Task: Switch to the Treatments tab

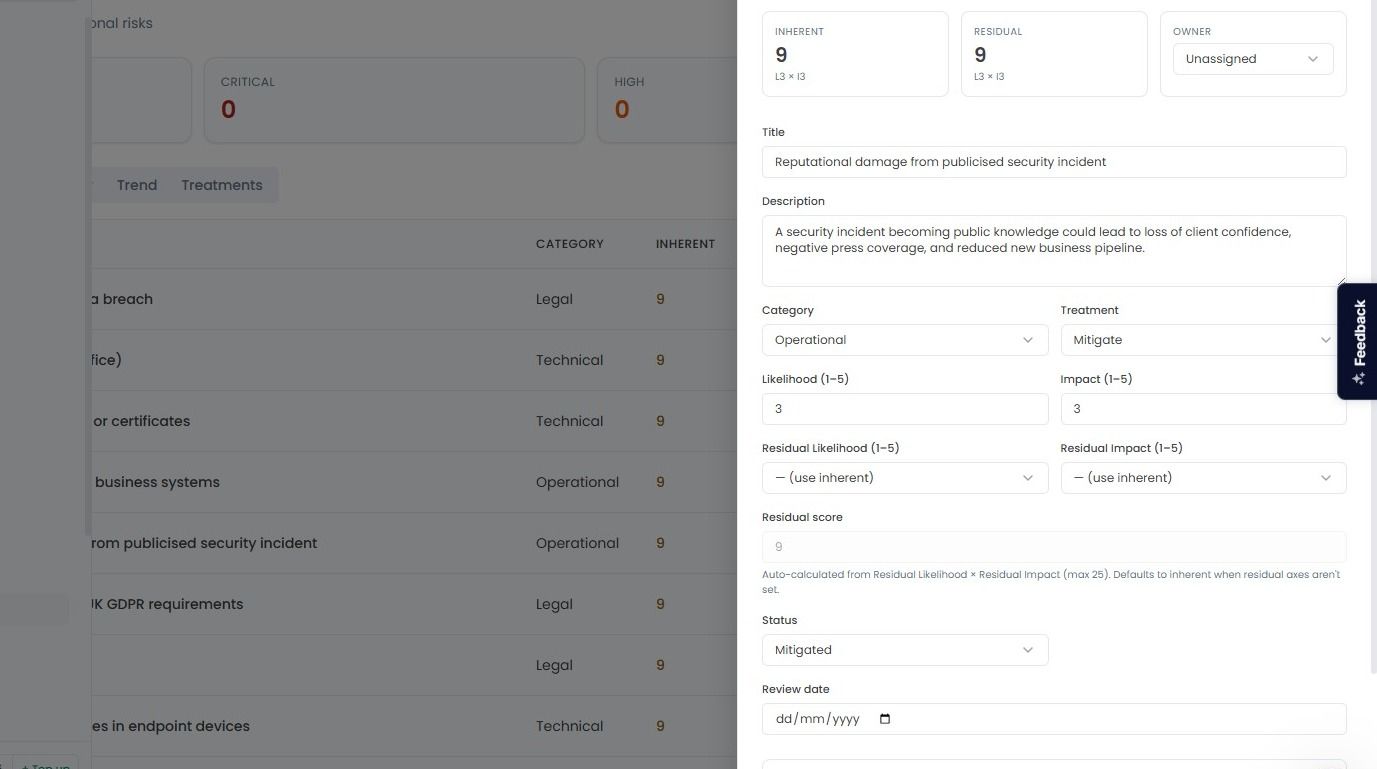Action: click(222, 185)
